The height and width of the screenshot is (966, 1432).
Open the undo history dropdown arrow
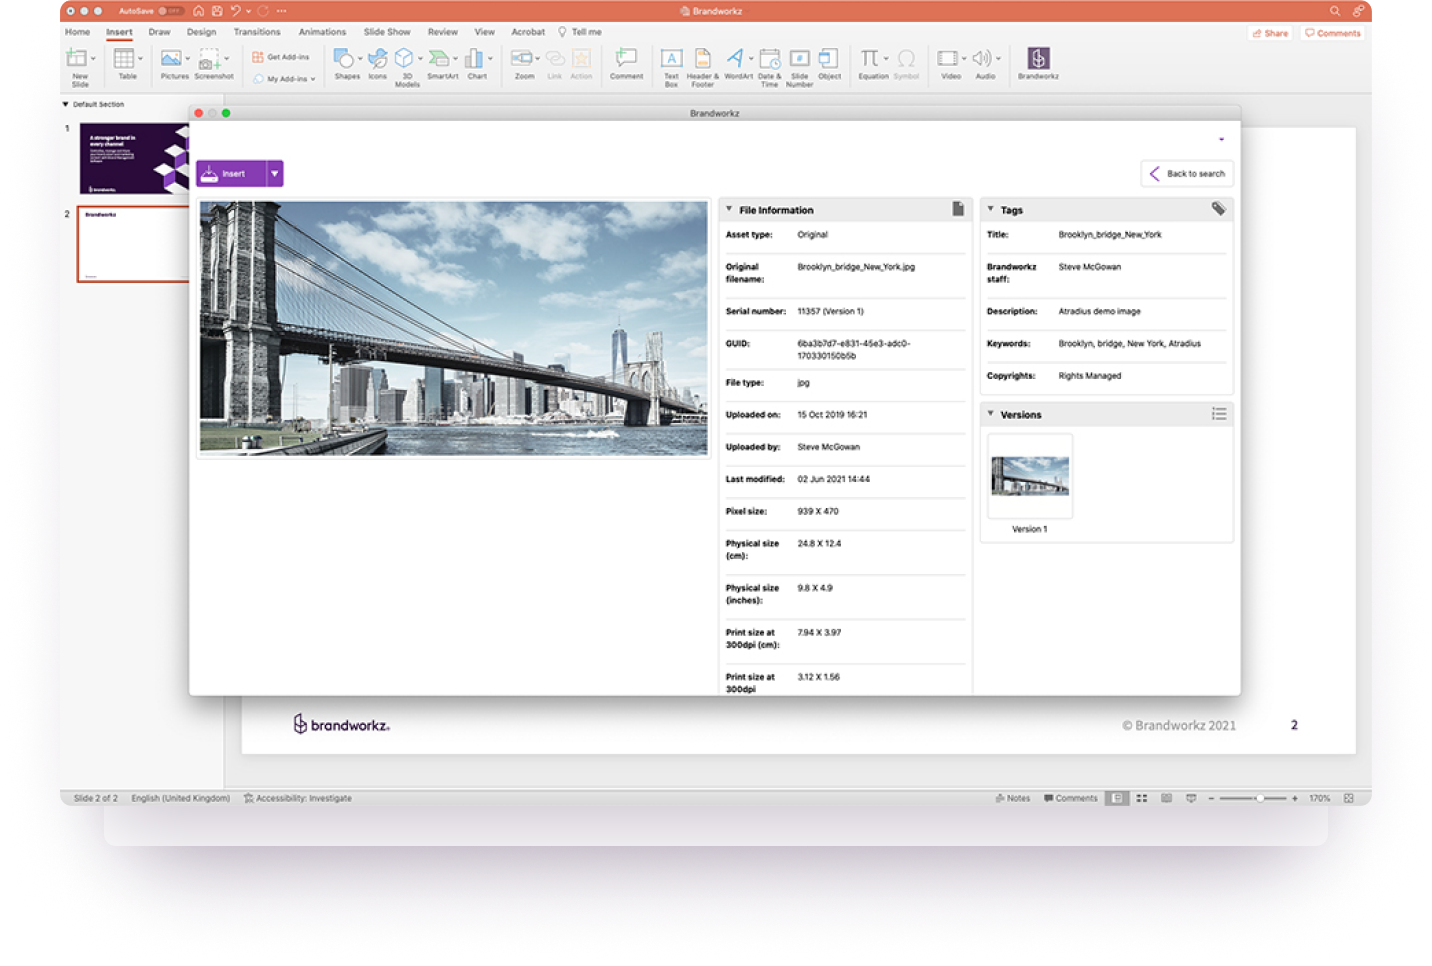coord(248,11)
